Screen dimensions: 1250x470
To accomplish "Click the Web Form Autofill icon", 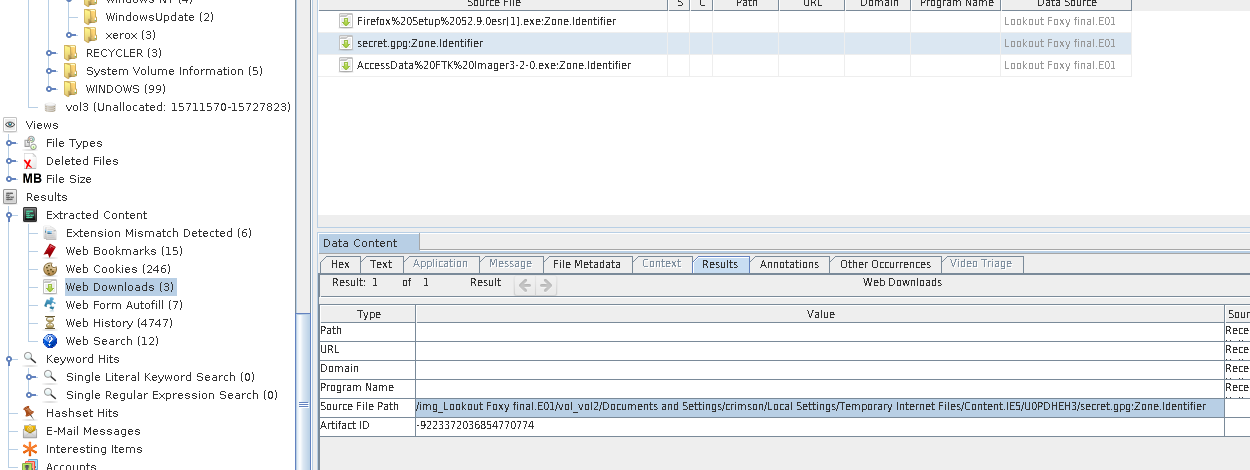I will pos(49,305).
